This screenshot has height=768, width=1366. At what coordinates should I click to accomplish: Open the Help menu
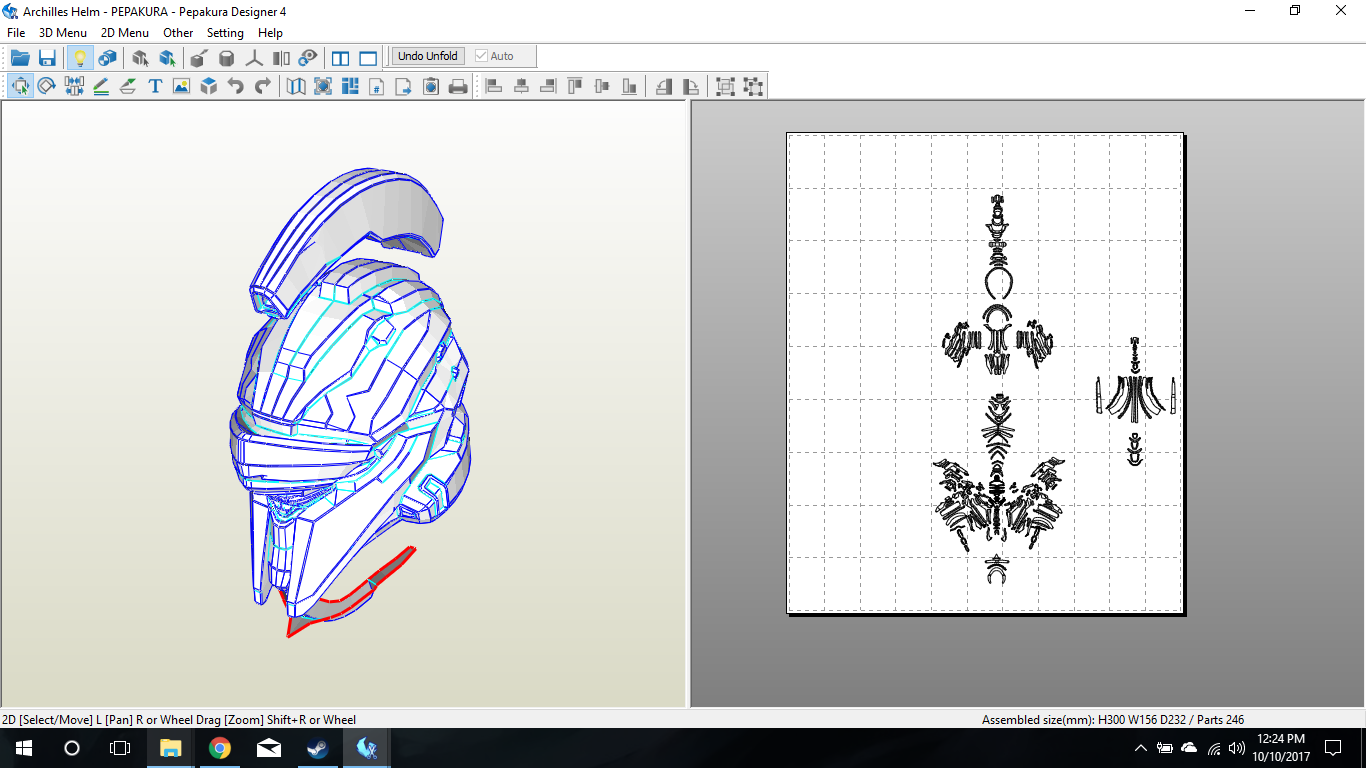click(x=270, y=33)
